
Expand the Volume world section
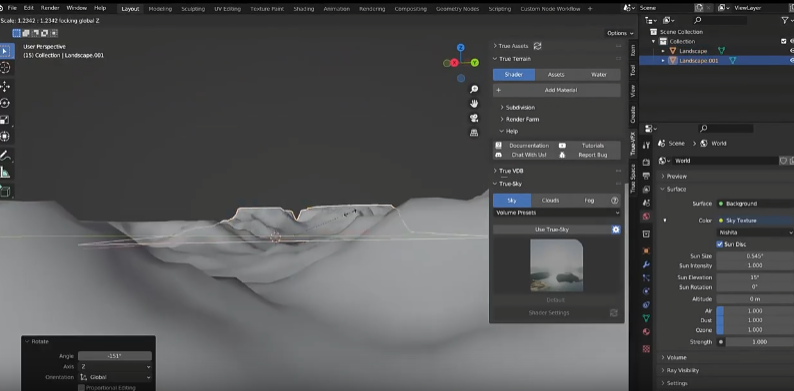[663, 358]
